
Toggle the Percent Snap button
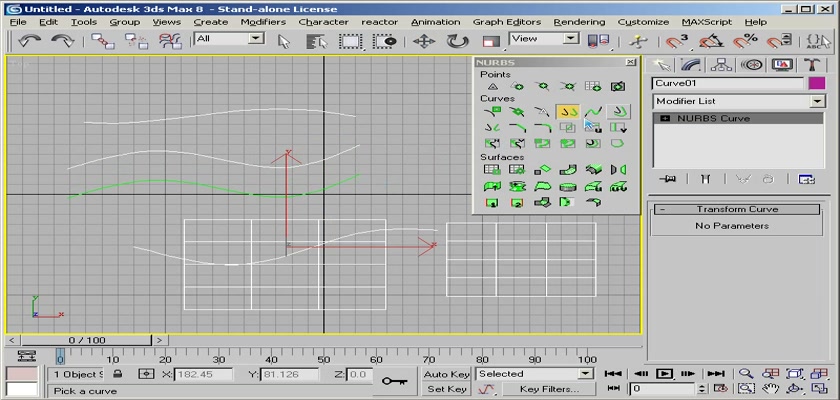745,41
